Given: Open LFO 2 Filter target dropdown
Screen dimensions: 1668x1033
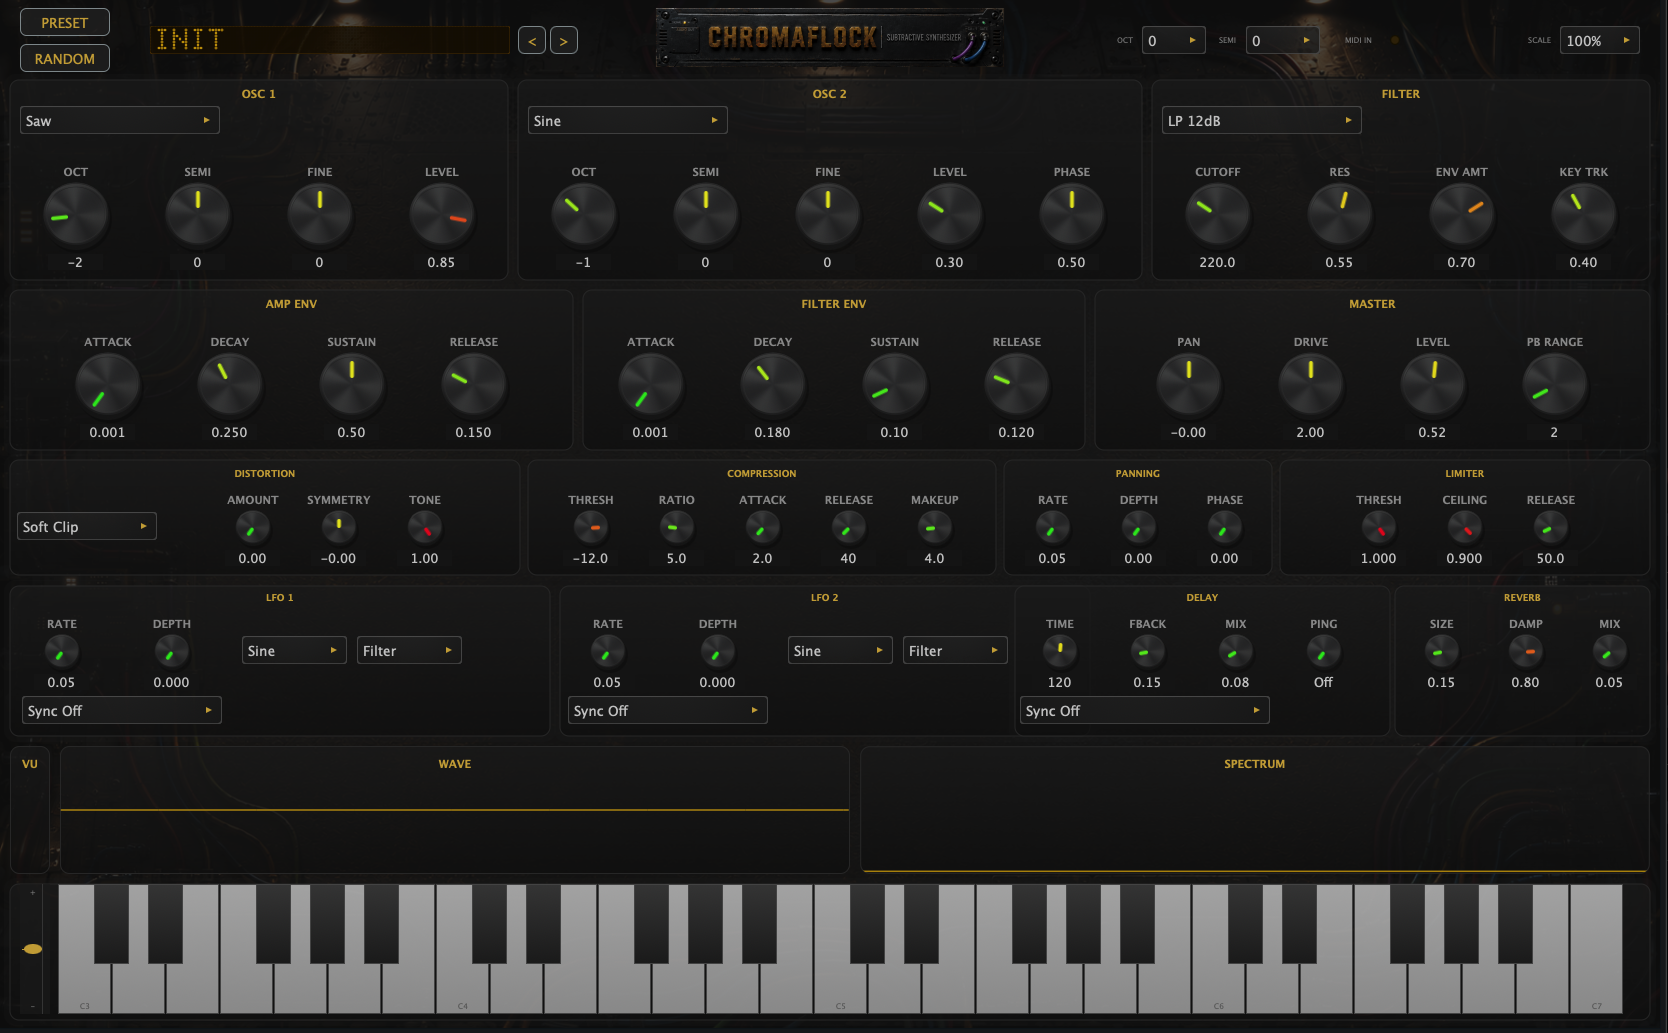Looking at the screenshot, I should point(955,650).
